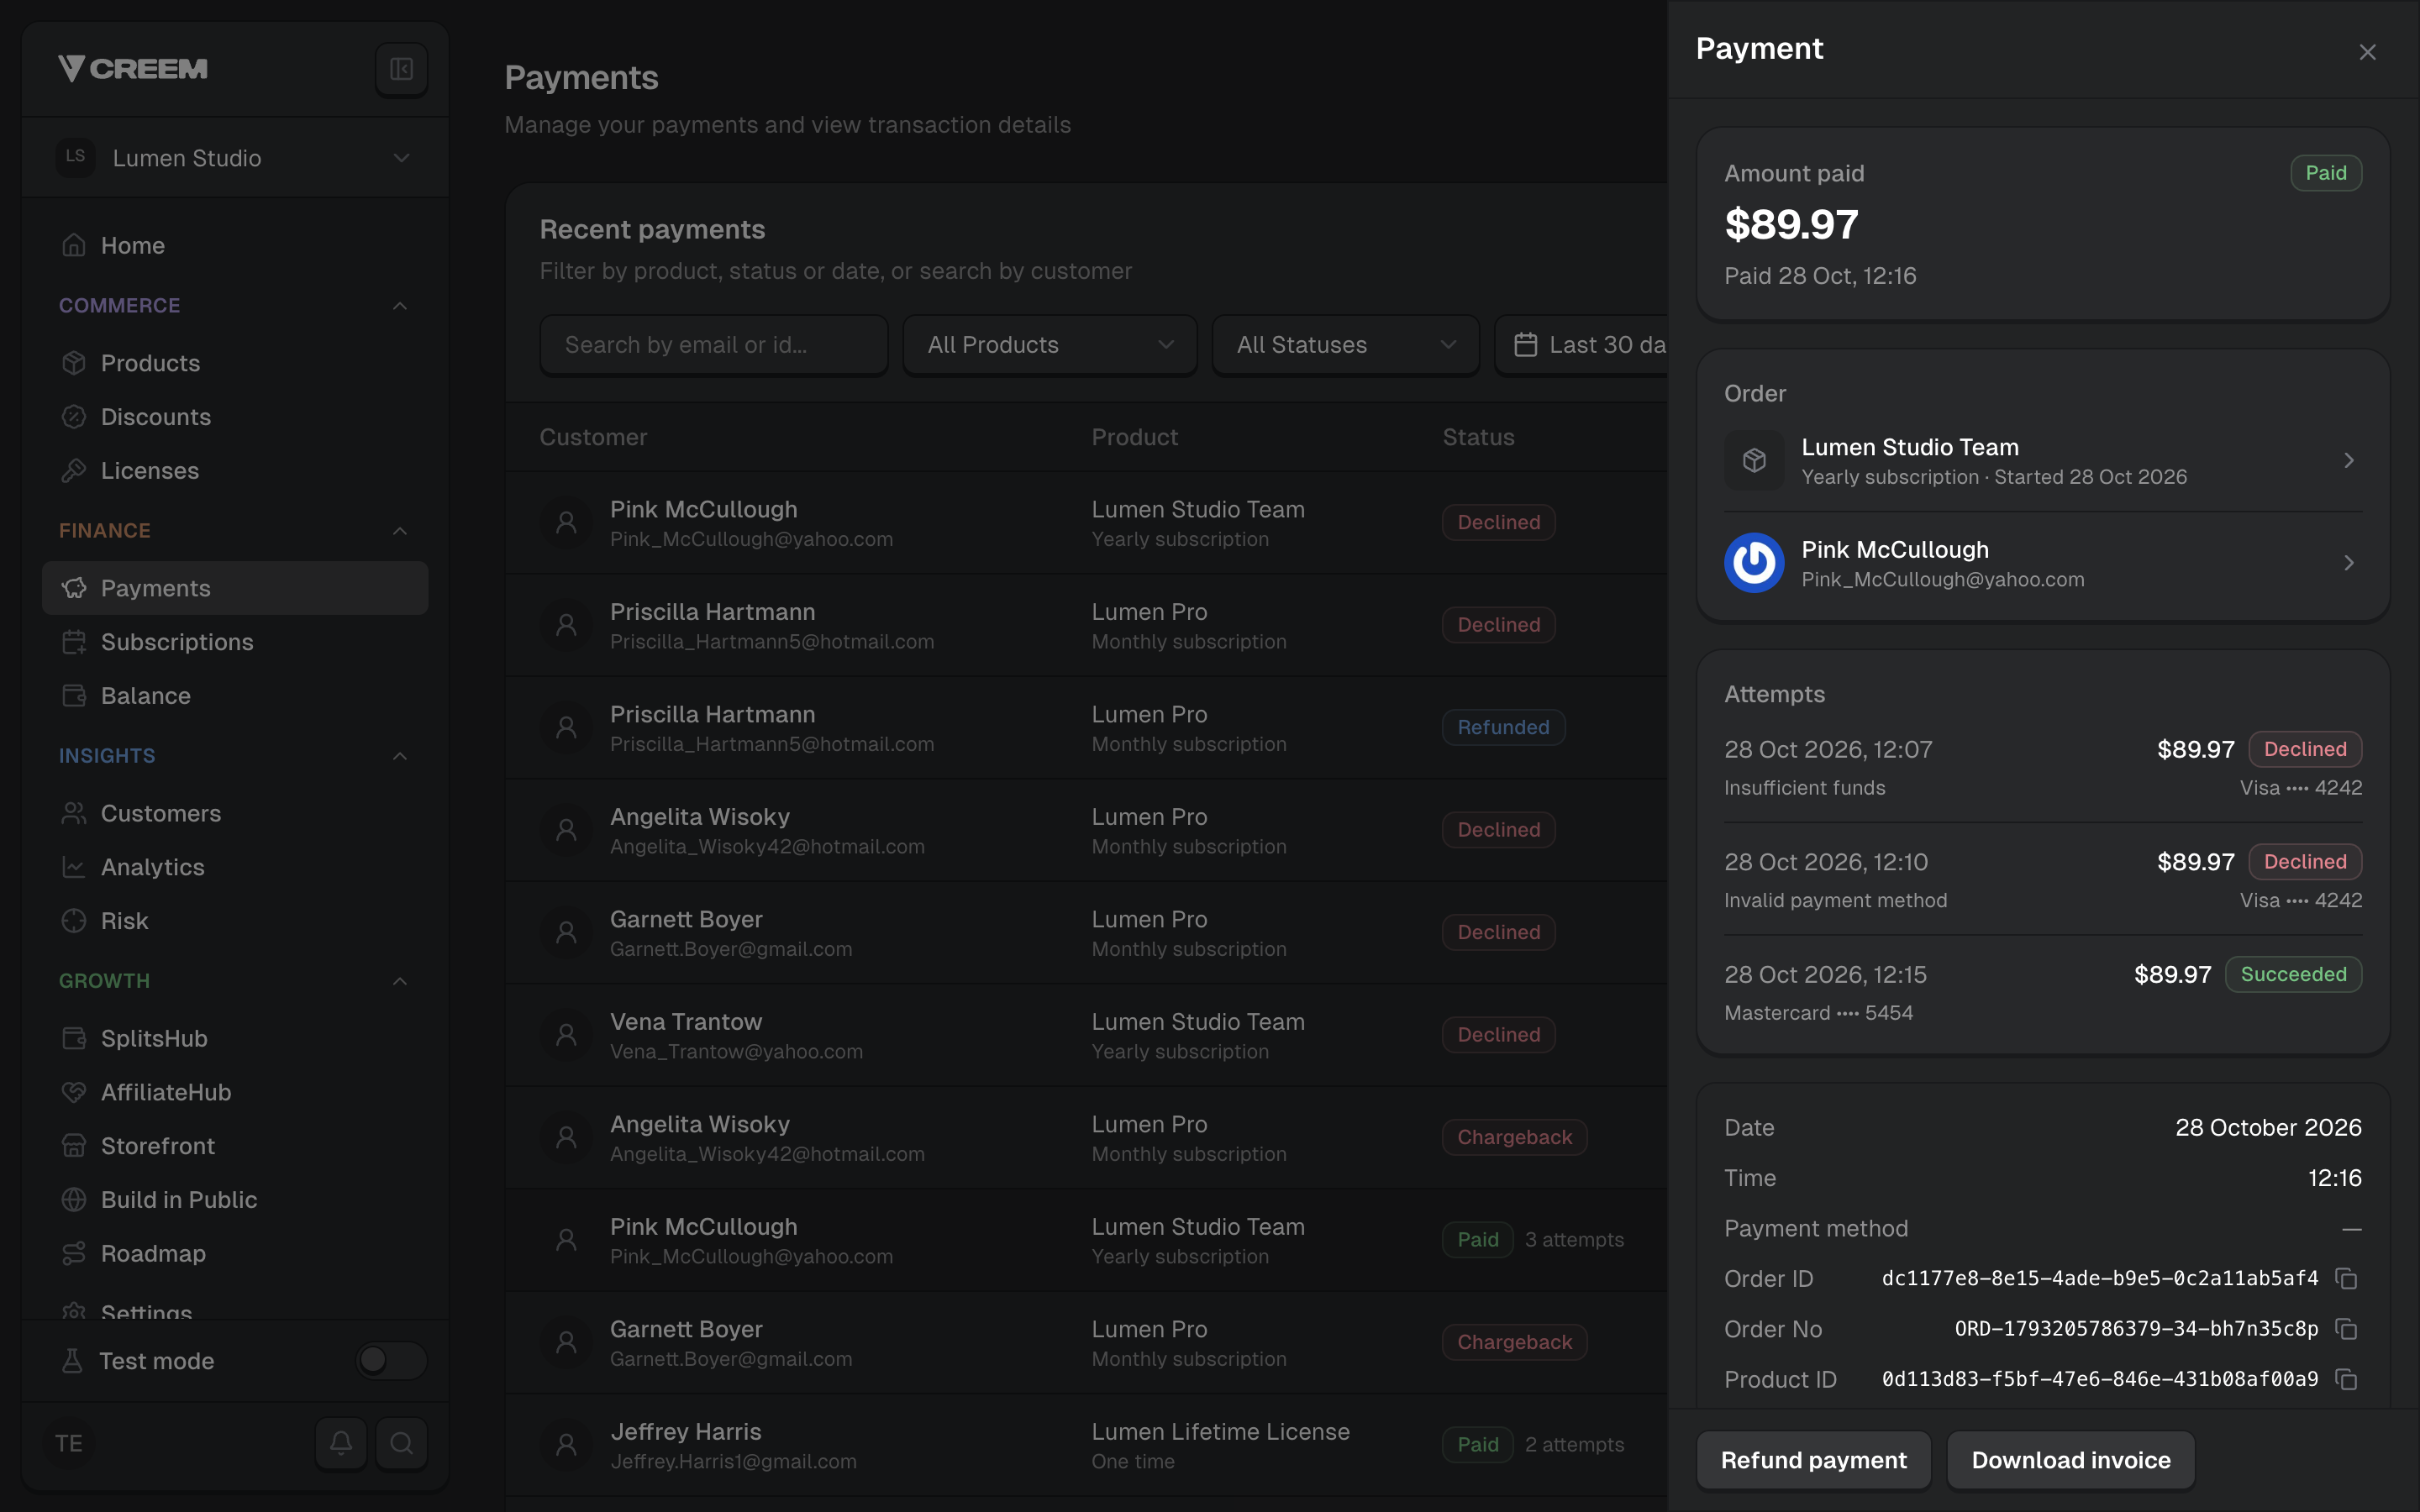Open the Subscriptions page
The height and width of the screenshot is (1512, 2420).
click(235, 642)
